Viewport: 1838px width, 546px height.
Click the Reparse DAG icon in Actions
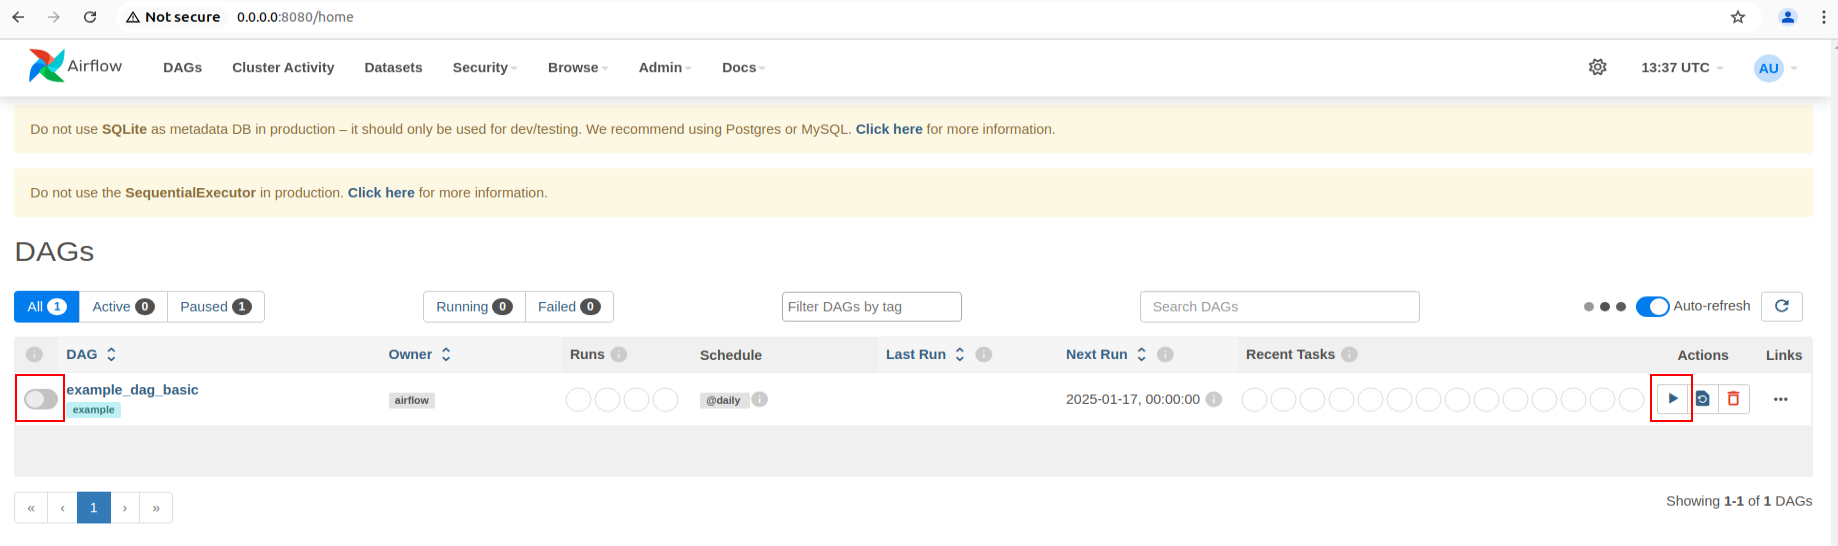pos(1703,399)
